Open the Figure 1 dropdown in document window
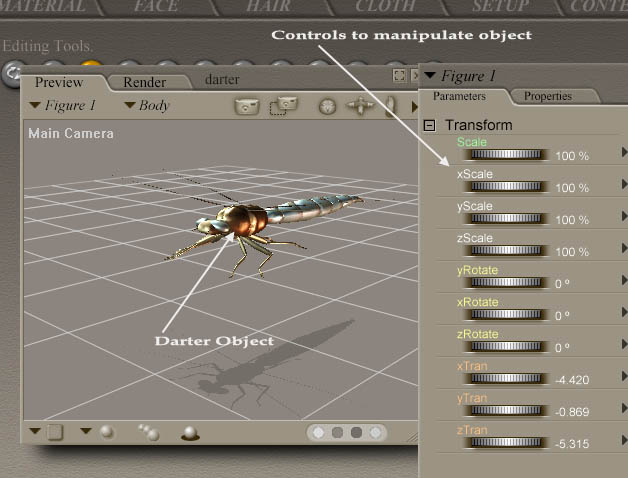Screen dimensions: 628x478 pos(62,105)
